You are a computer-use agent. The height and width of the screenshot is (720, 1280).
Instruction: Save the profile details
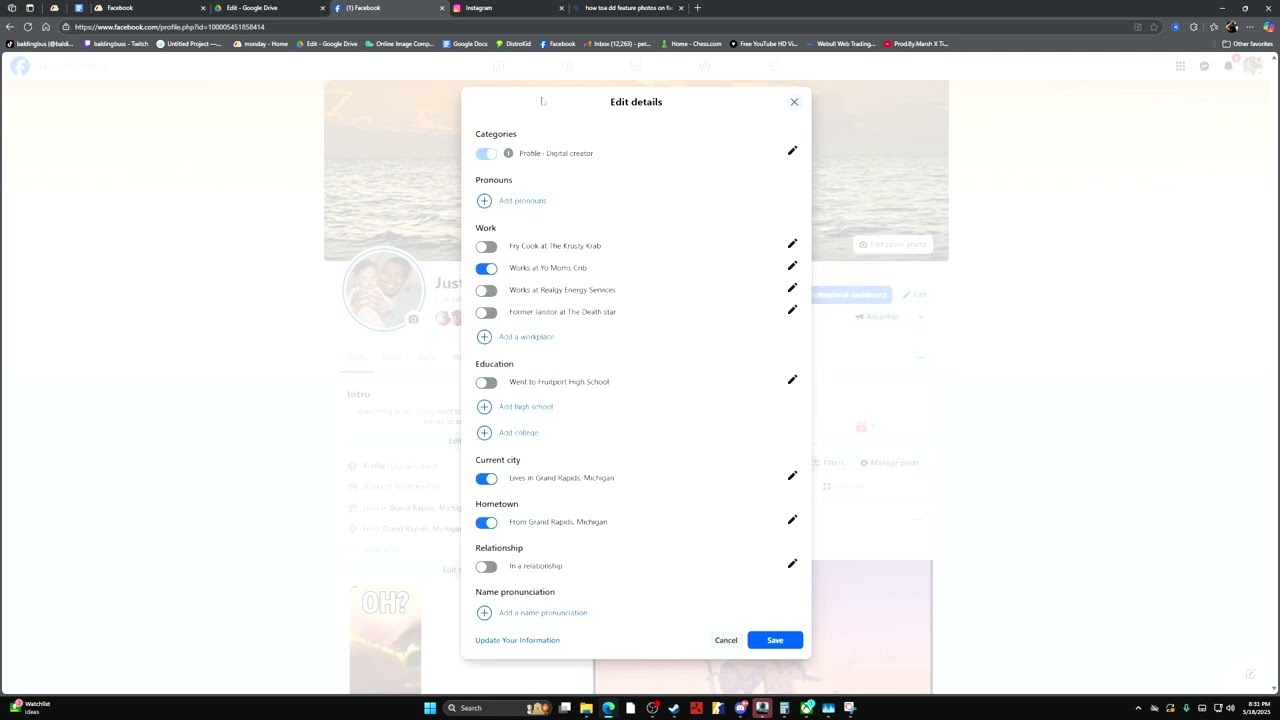coord(775,640)
